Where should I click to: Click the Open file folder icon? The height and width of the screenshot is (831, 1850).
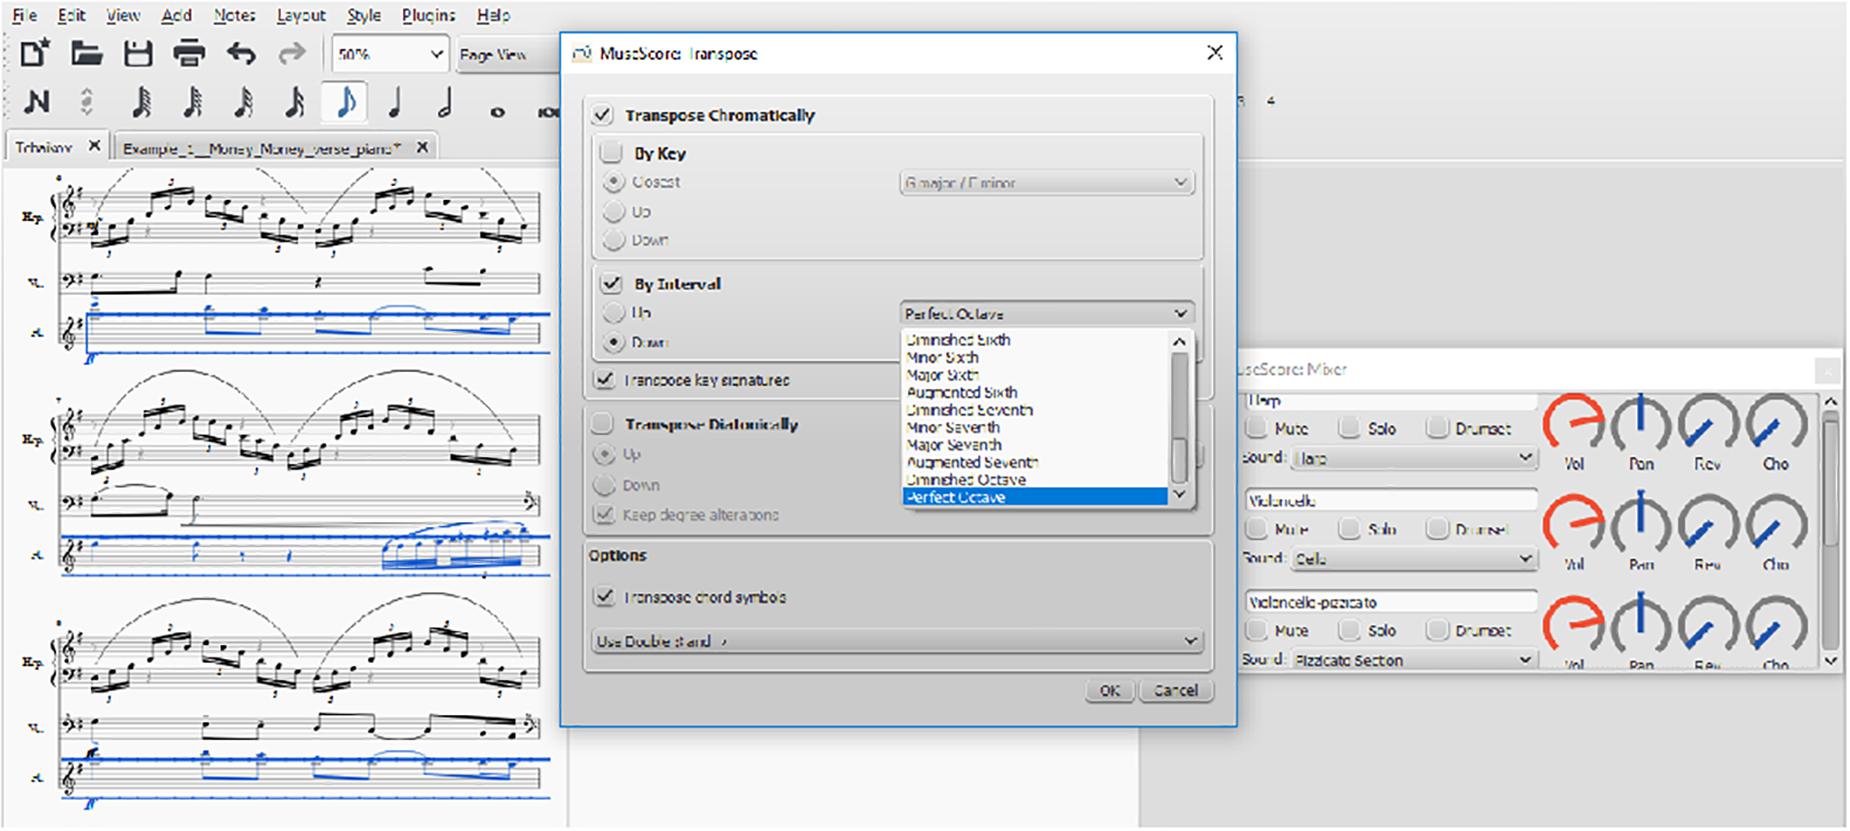87,53
